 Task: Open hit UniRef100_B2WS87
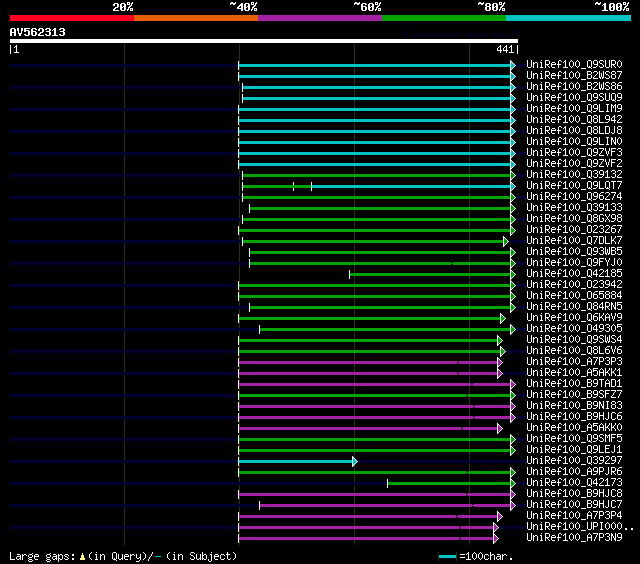(574, 75)
